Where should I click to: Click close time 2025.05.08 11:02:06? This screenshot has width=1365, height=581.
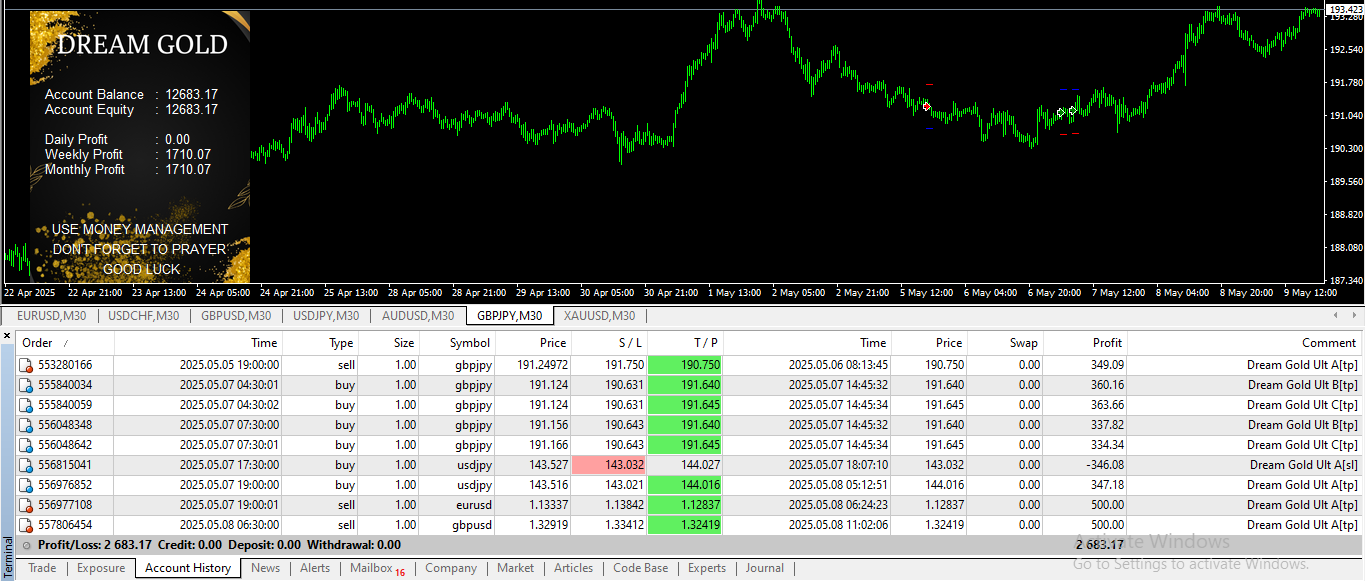click(x=838, y=525)
